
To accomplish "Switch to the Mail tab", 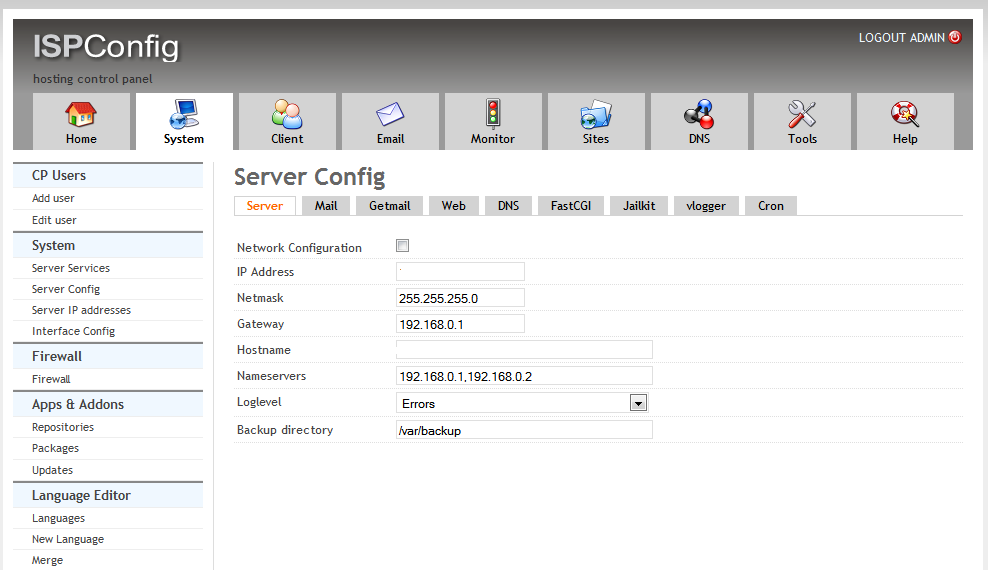I will tap(326, 206).
